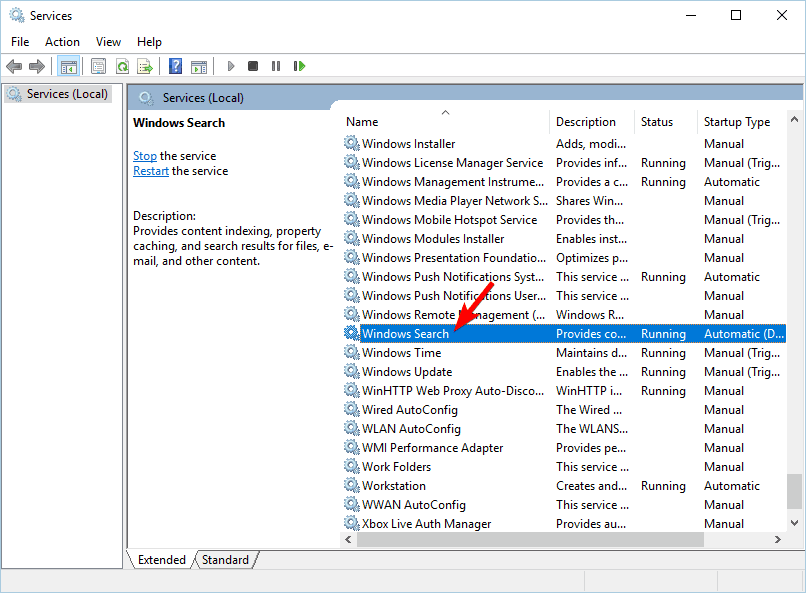Click the gear icon beside Windows Search
This screenshot has height=593, width=806.
[352, 333]
